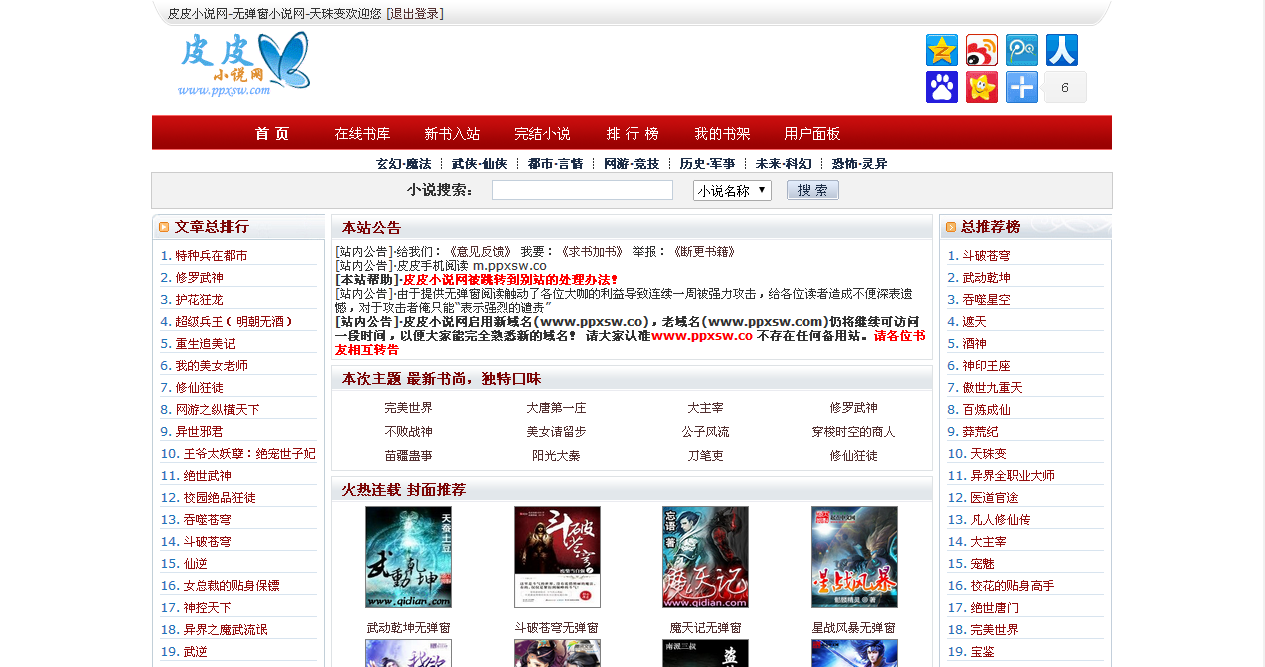Open the m.ppxsw.co mobile reading link
This screenshot has width=1265, height=667.
pos(510,266)
